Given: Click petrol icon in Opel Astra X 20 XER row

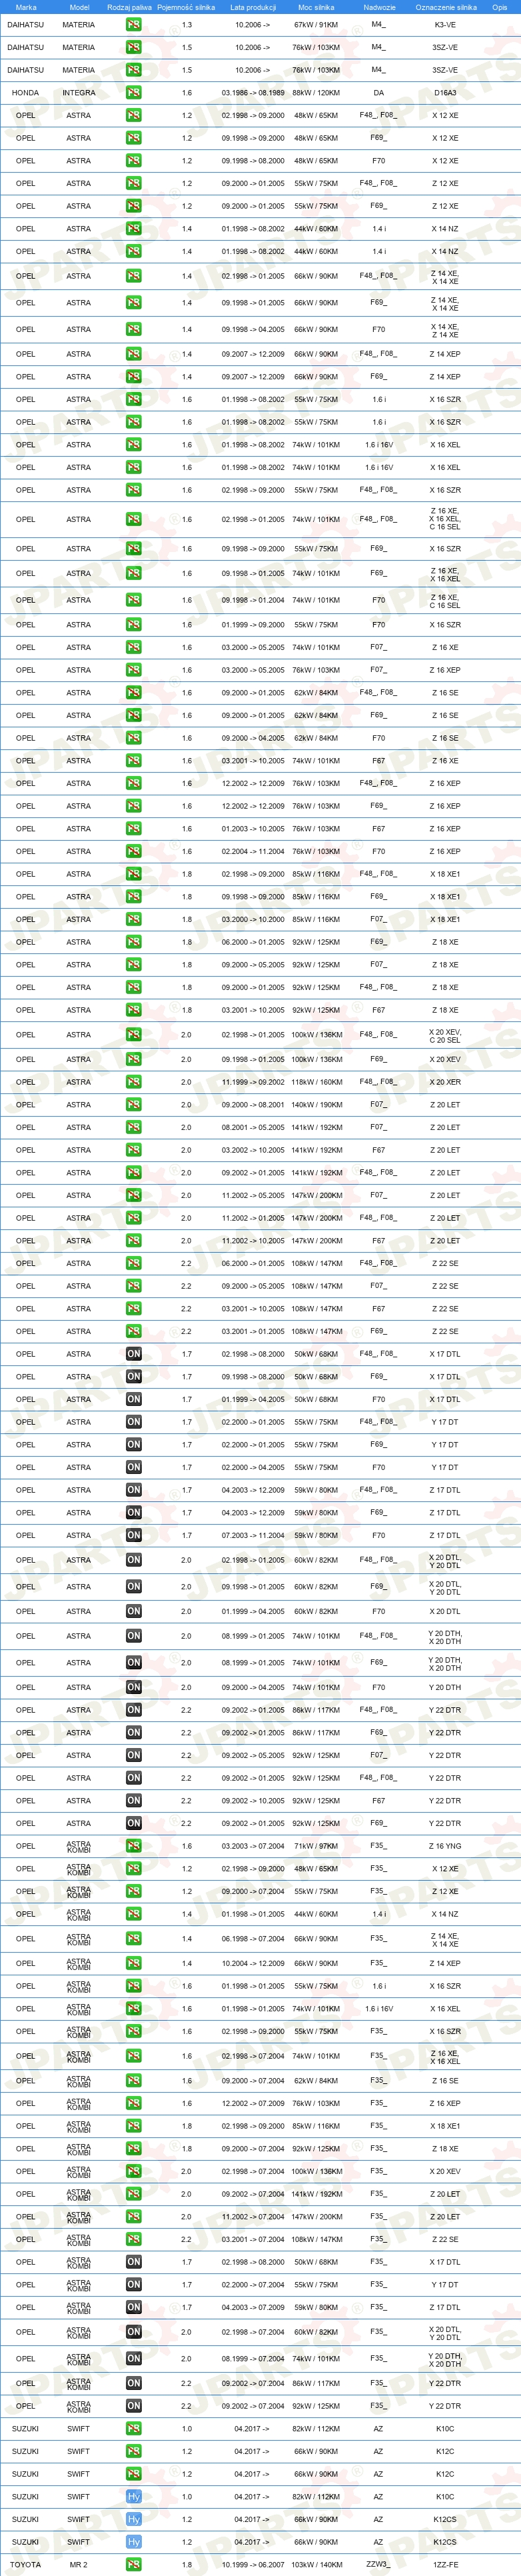Looking at the screenshot, I should [x=133, y=1082].
